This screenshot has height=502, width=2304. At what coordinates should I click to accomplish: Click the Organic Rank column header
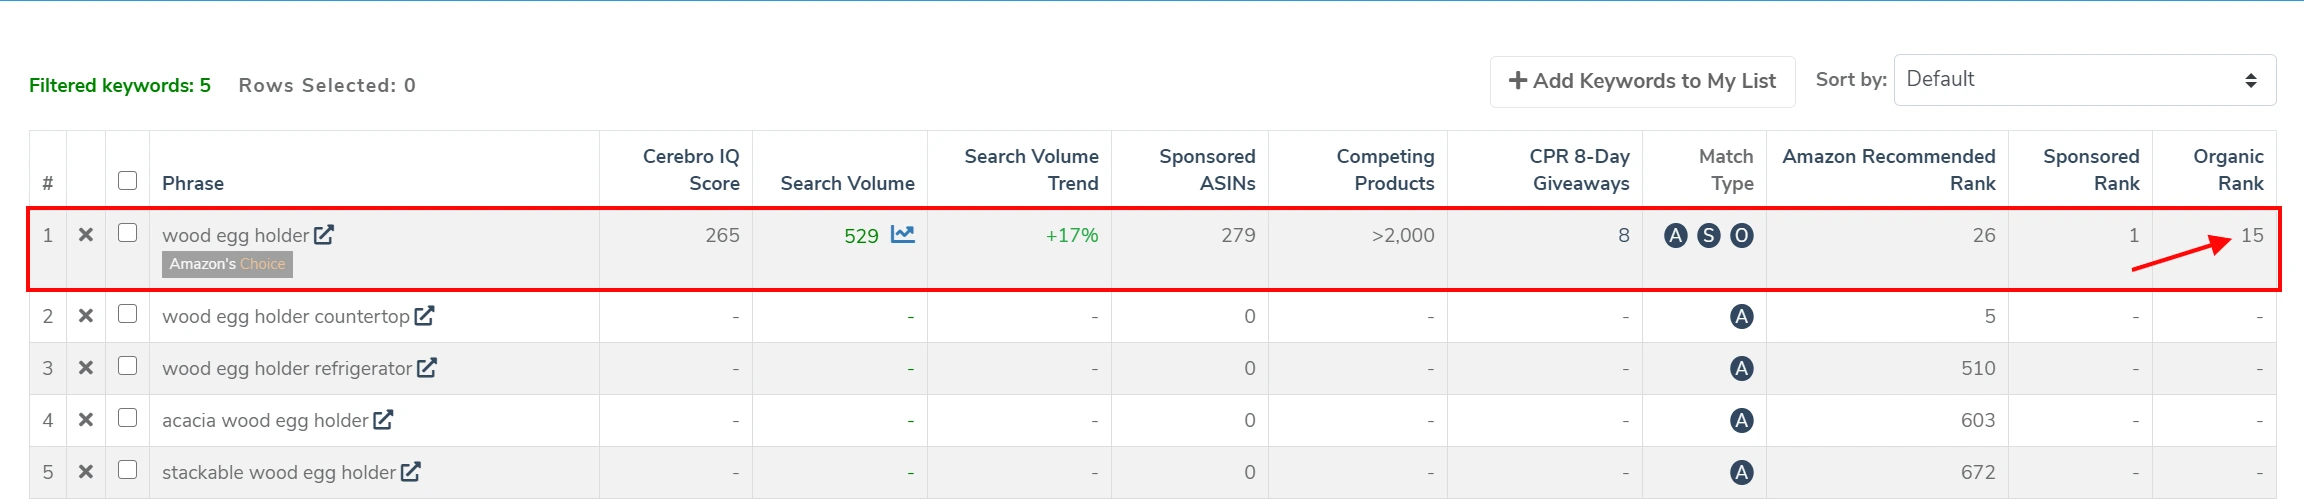[x=2228, y=170]
